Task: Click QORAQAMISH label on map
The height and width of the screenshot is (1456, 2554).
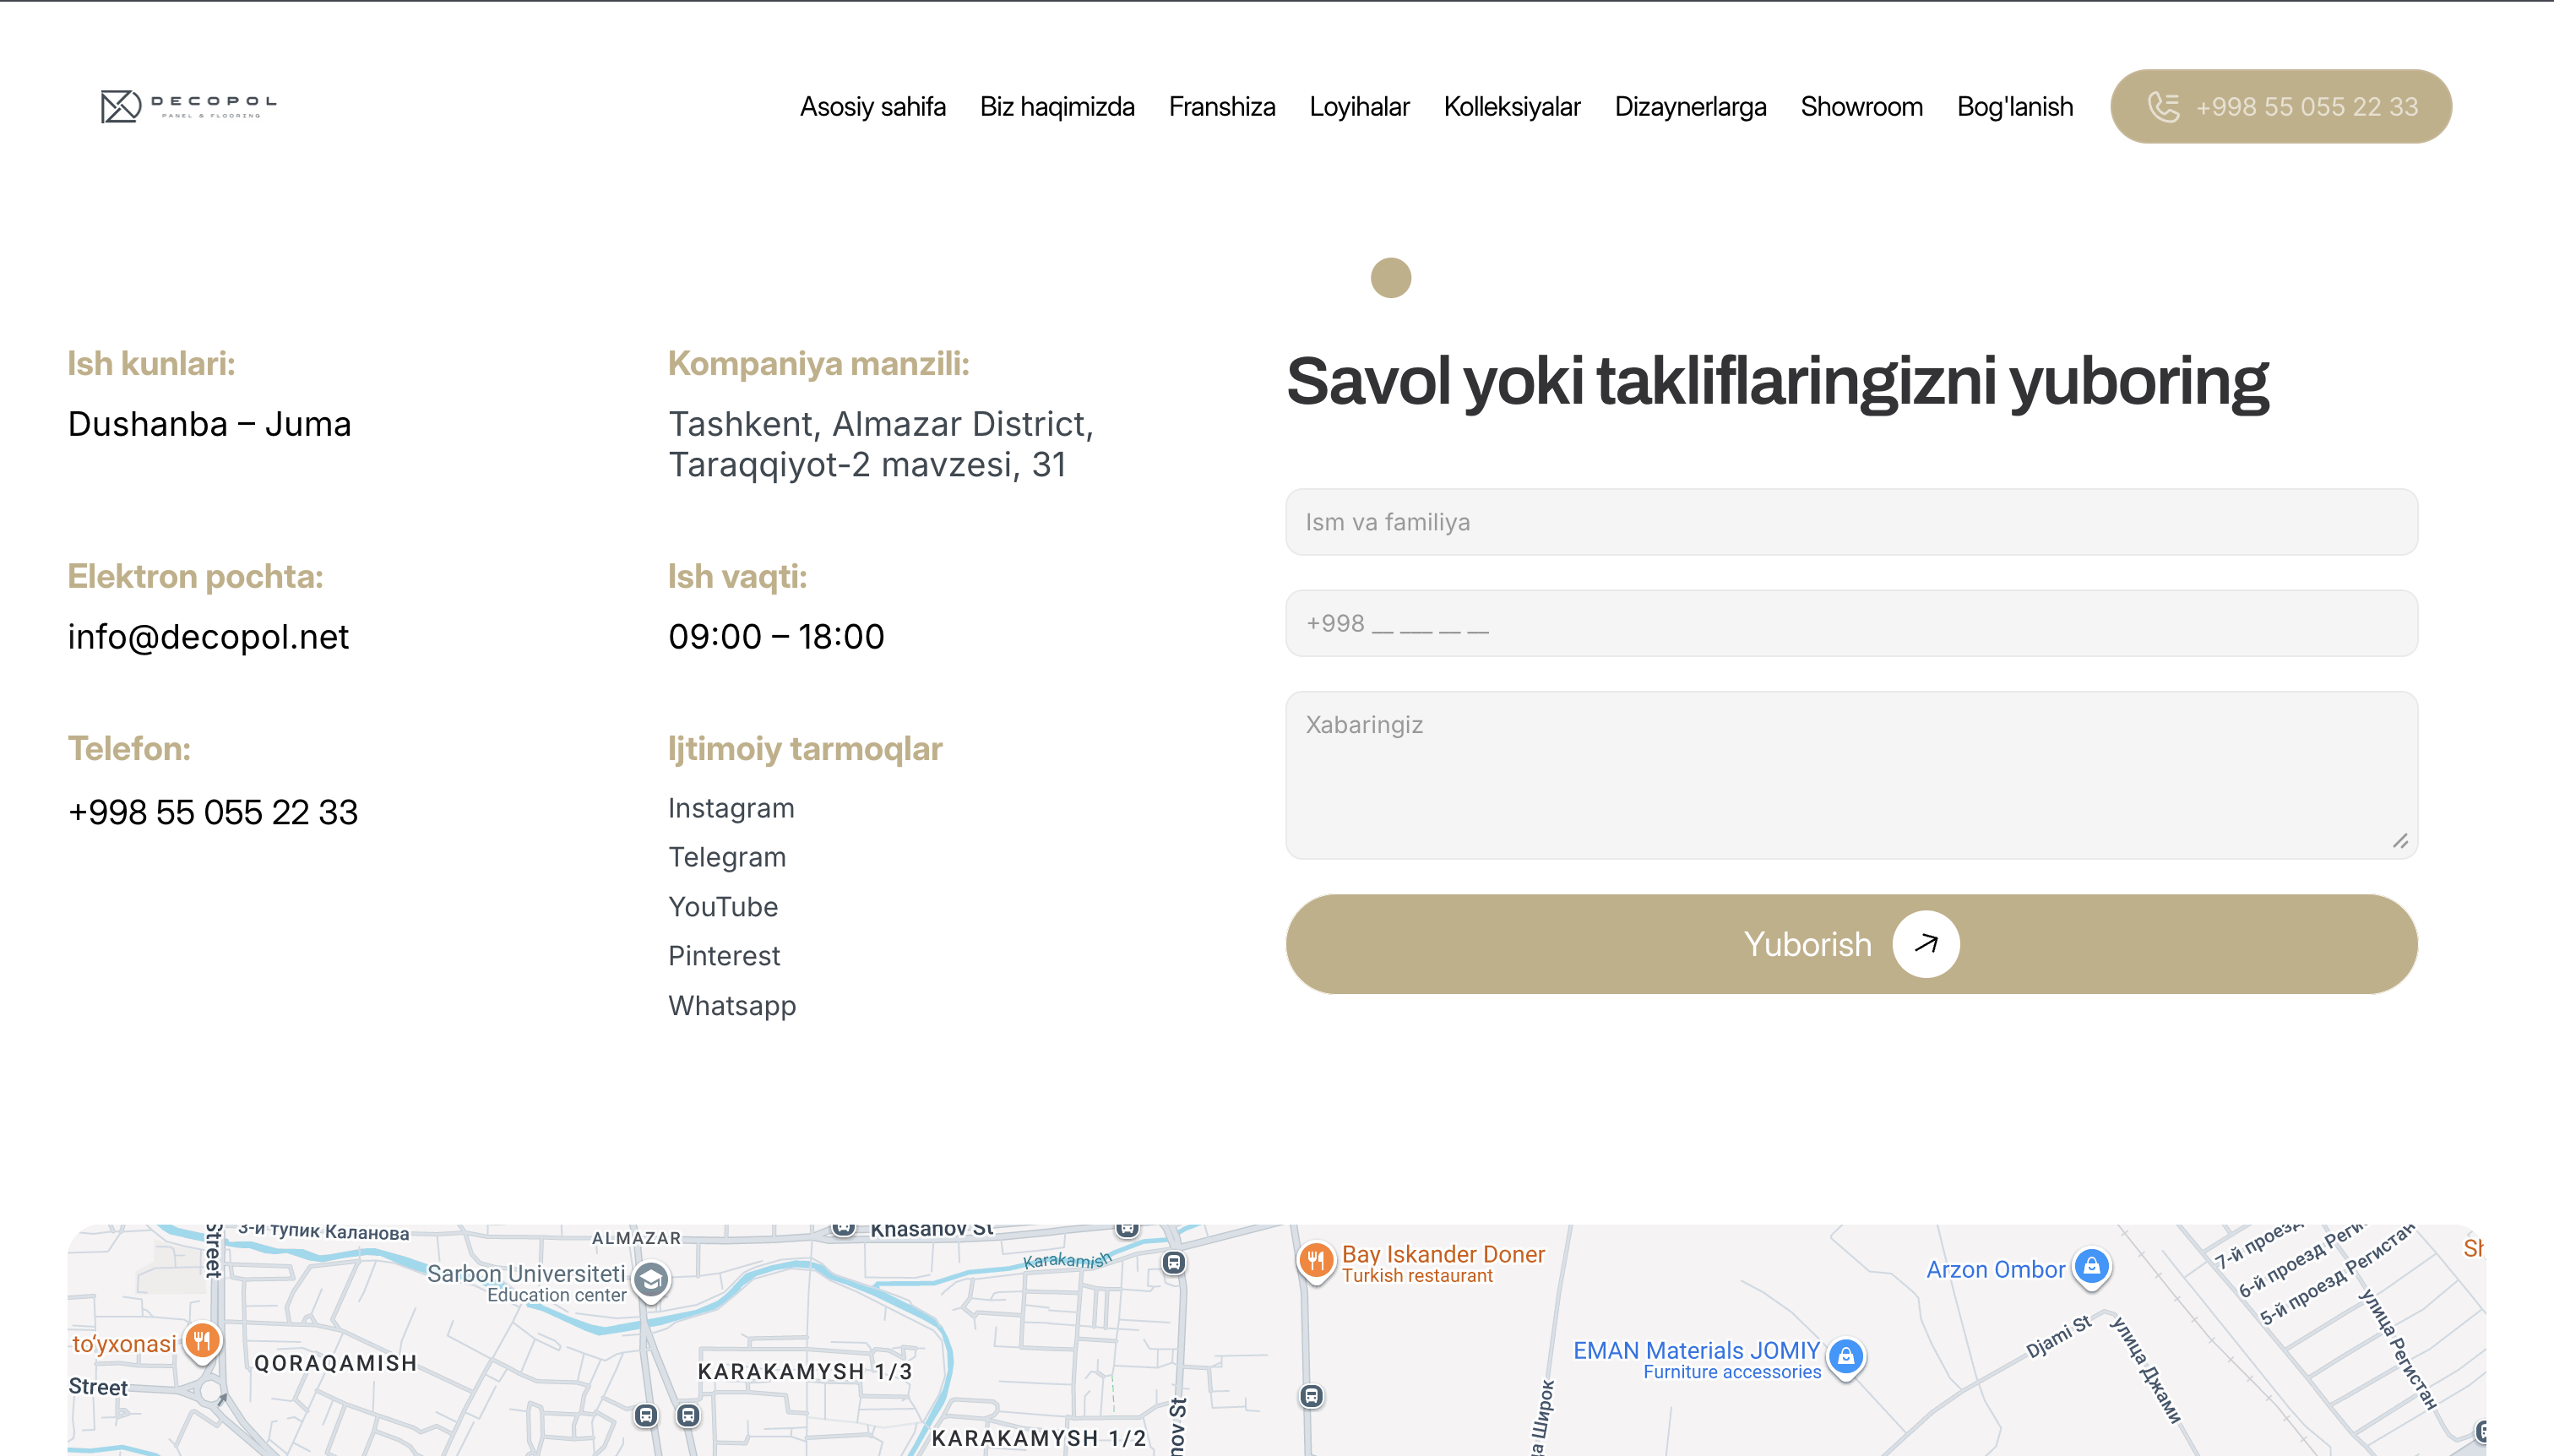Action: click(335, 1363)
